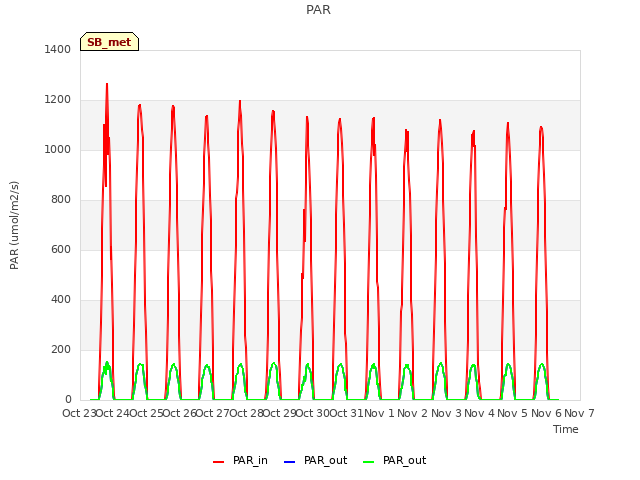The image size is (640, 480).
Task: Click the Oct 23 x-axis label
Action: [79, 413]
